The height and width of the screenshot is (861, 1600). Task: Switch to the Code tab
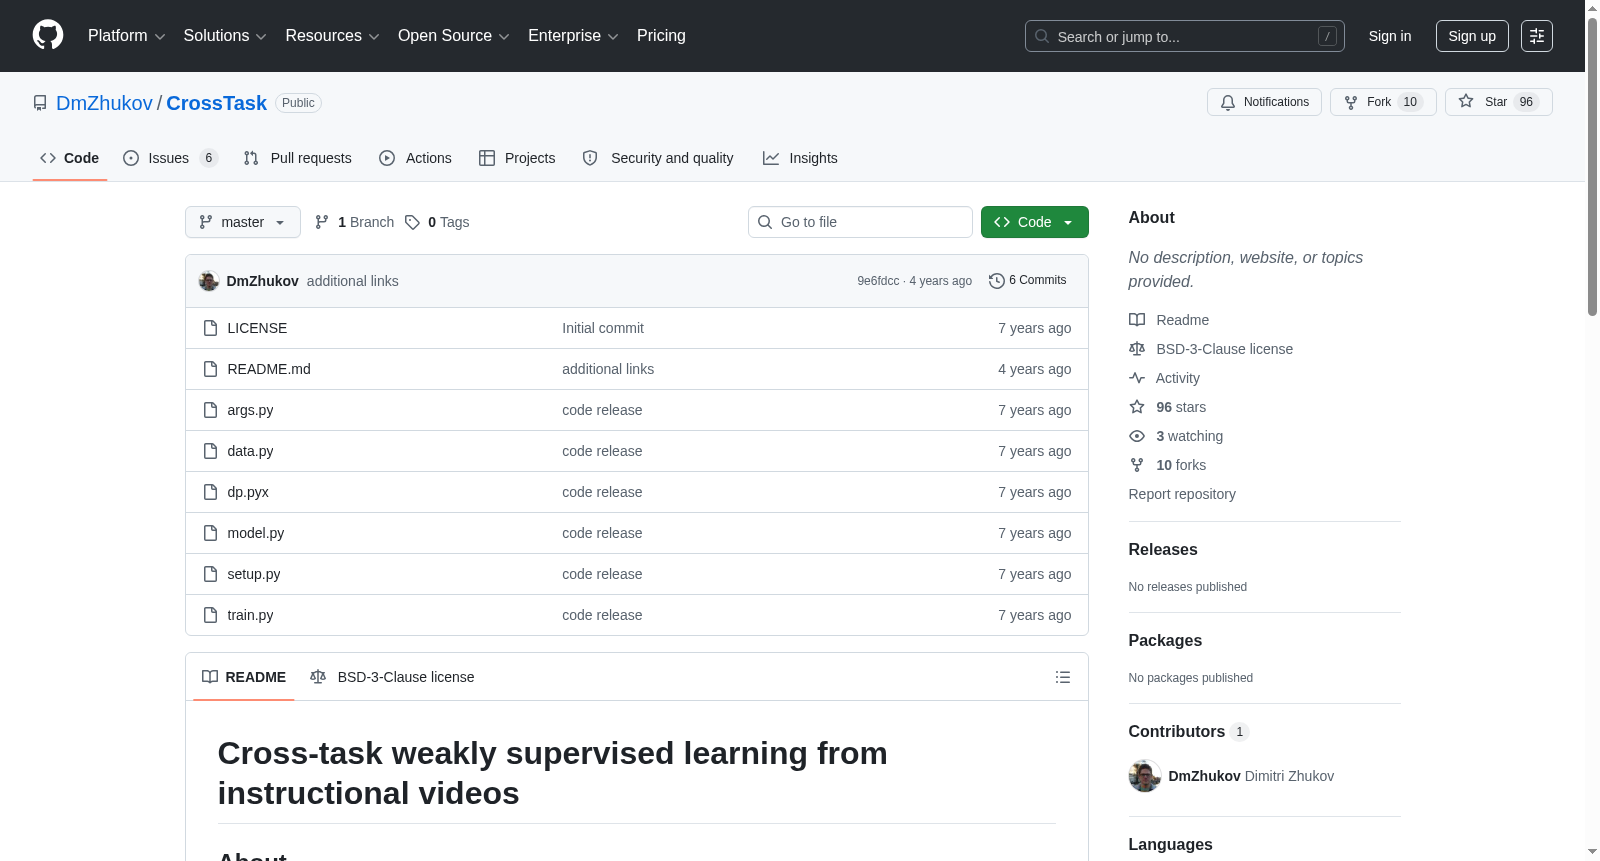pyautogui.click(x=70, y=158)
